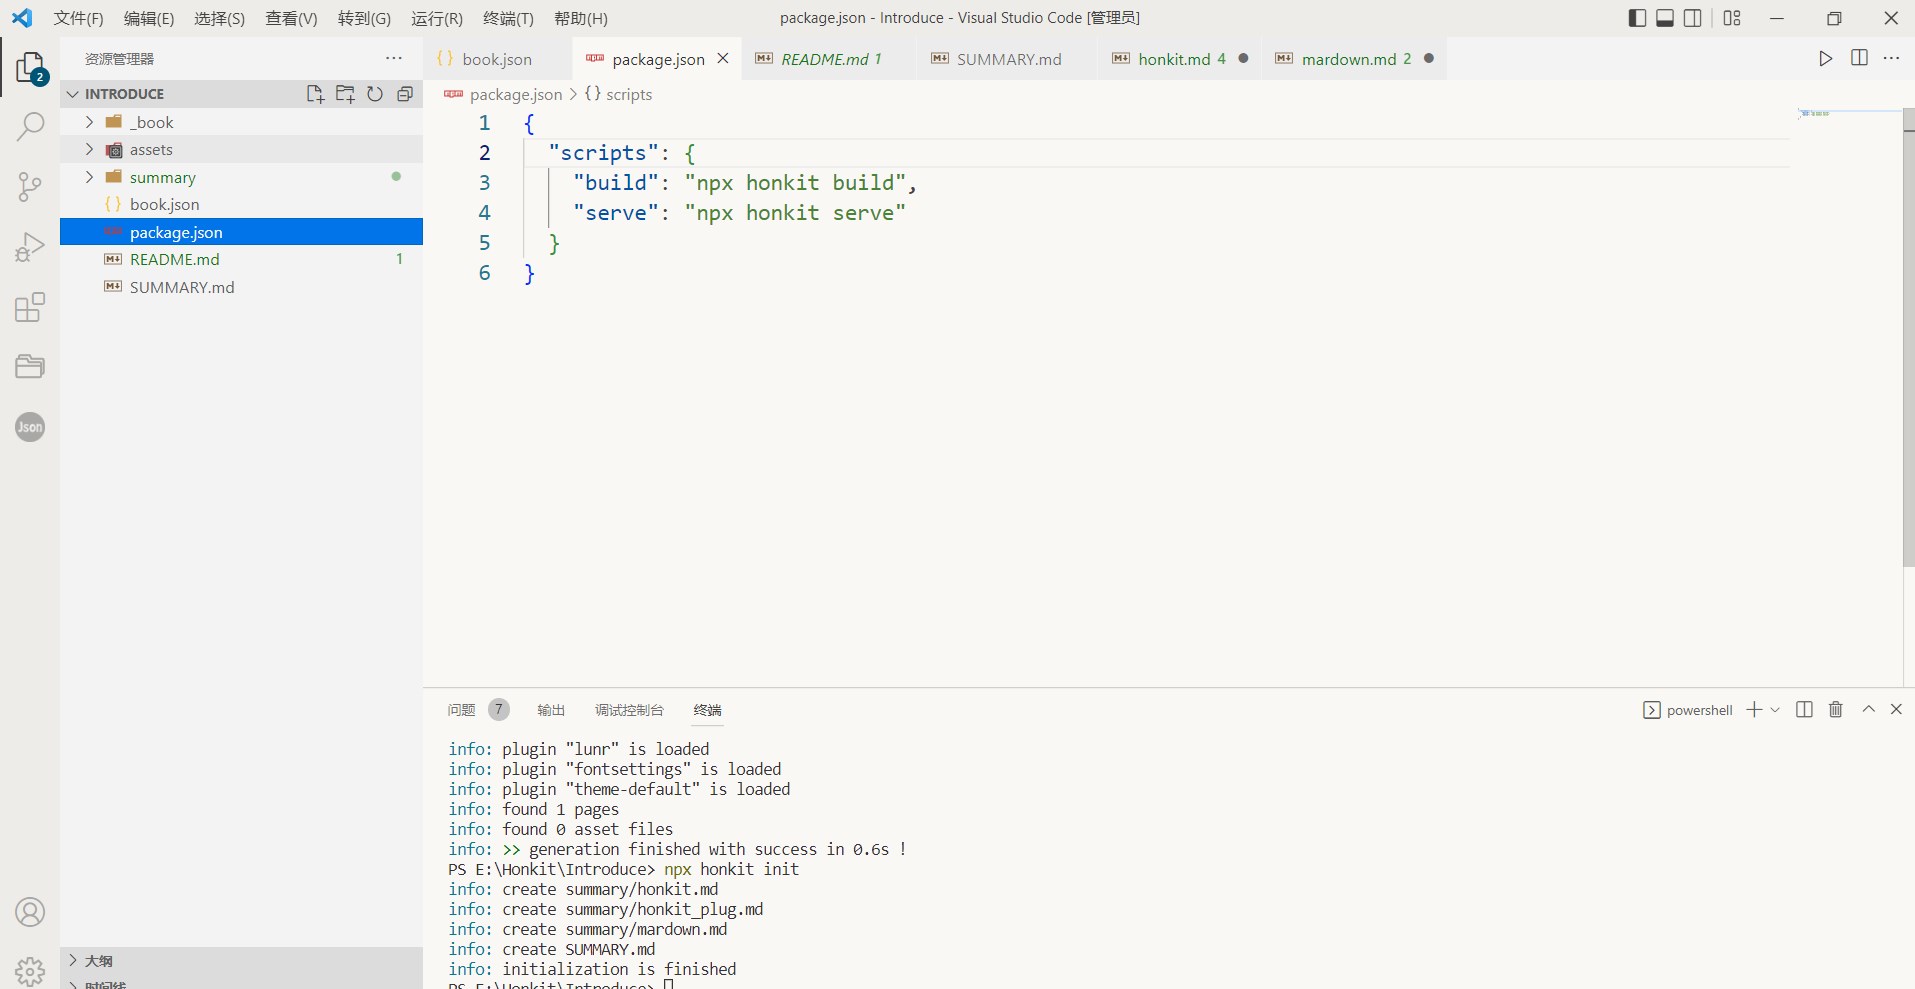Viewport: 1915px width, 989px height.
Task: Run the current file with play icon
Action: [x=1826, y=59]
